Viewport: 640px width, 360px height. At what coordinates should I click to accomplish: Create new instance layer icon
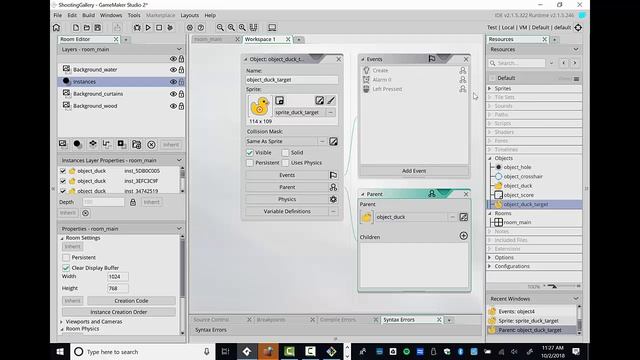[77, 144]
